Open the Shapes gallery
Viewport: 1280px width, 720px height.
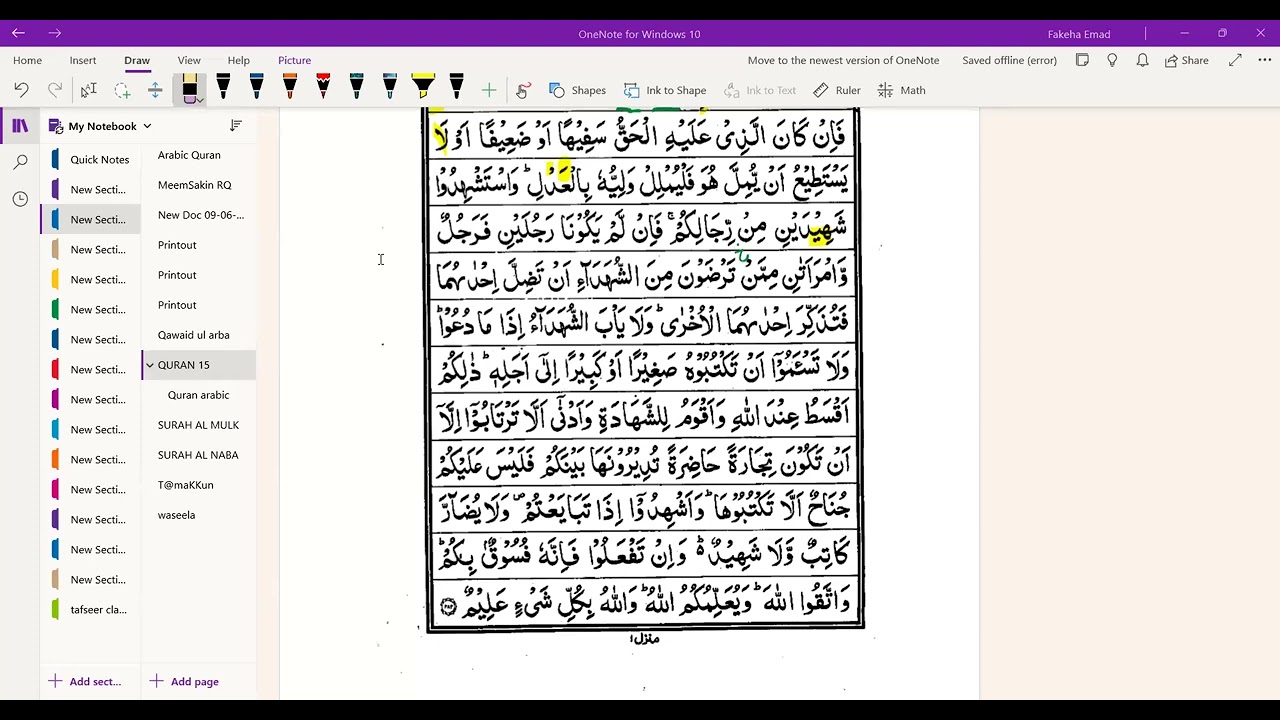pyautogui.click(x=577, y=90)
